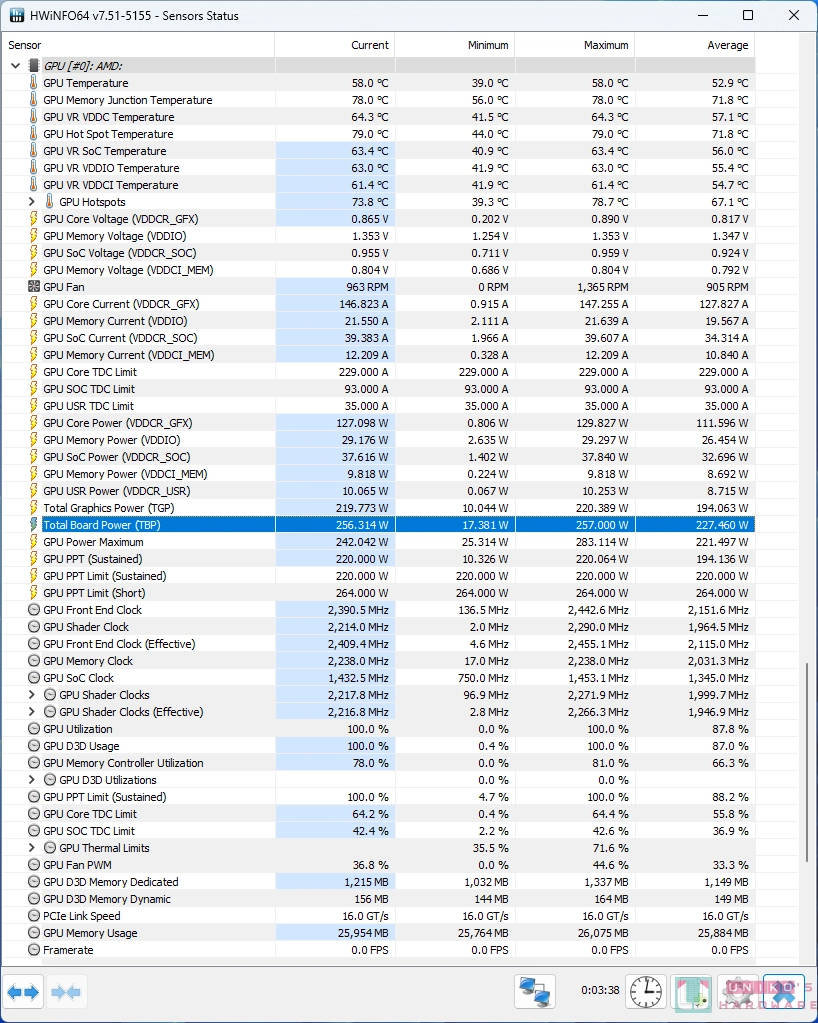Image resolution: width=818 pixels, height=1023 pixels.
Task: Click the circle icon beside GPU Utilization
Action: pyautogui.click(x=34, y=729)
